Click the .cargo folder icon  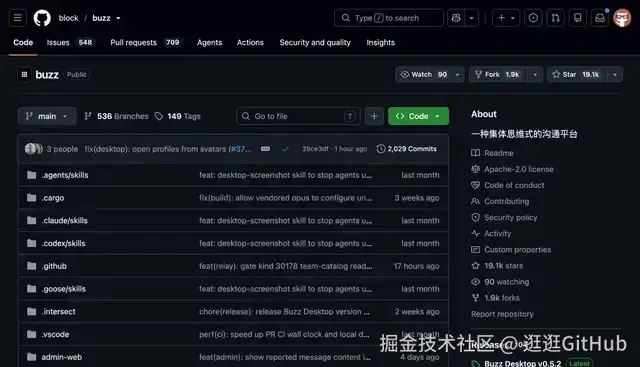[x=31, y=198]
